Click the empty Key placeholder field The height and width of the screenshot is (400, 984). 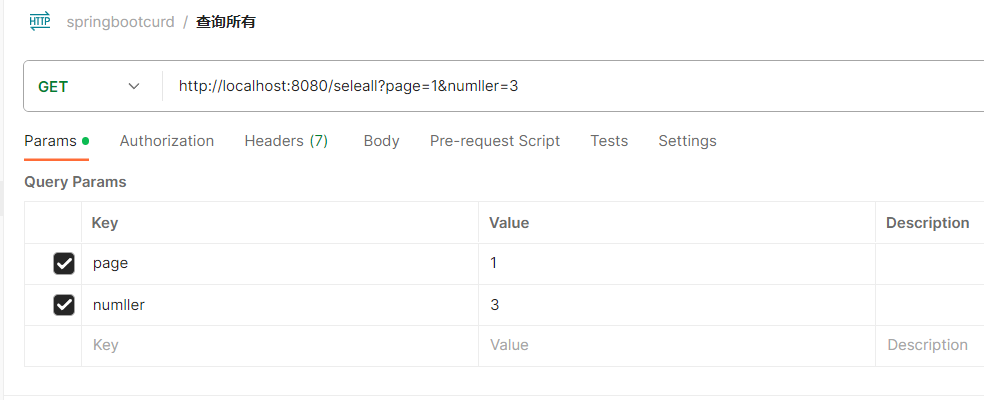(280, 345)
